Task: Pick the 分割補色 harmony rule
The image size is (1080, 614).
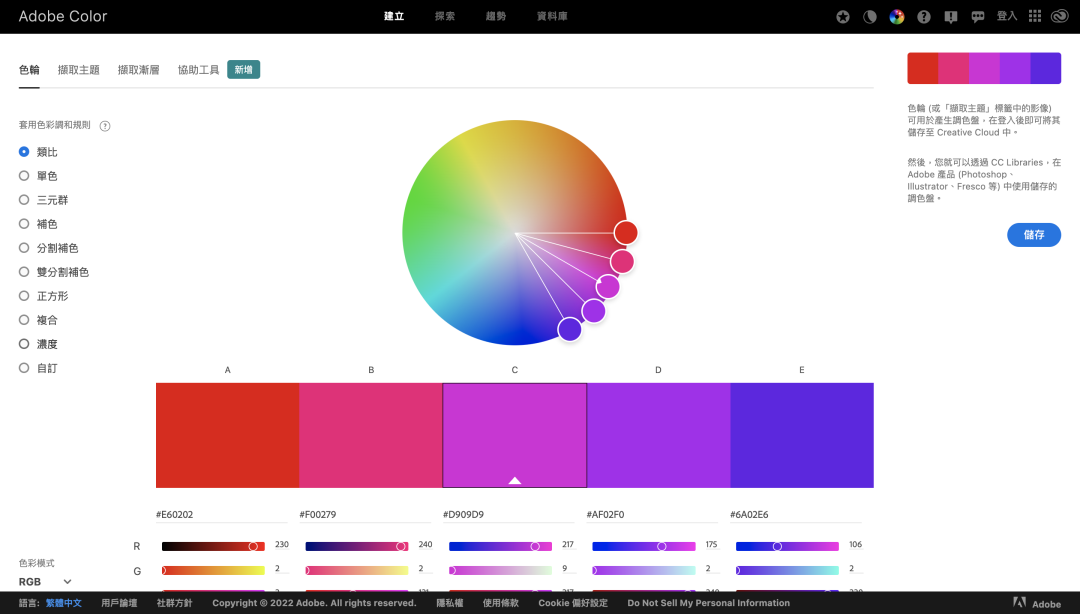Action: [x=49, y=248]
